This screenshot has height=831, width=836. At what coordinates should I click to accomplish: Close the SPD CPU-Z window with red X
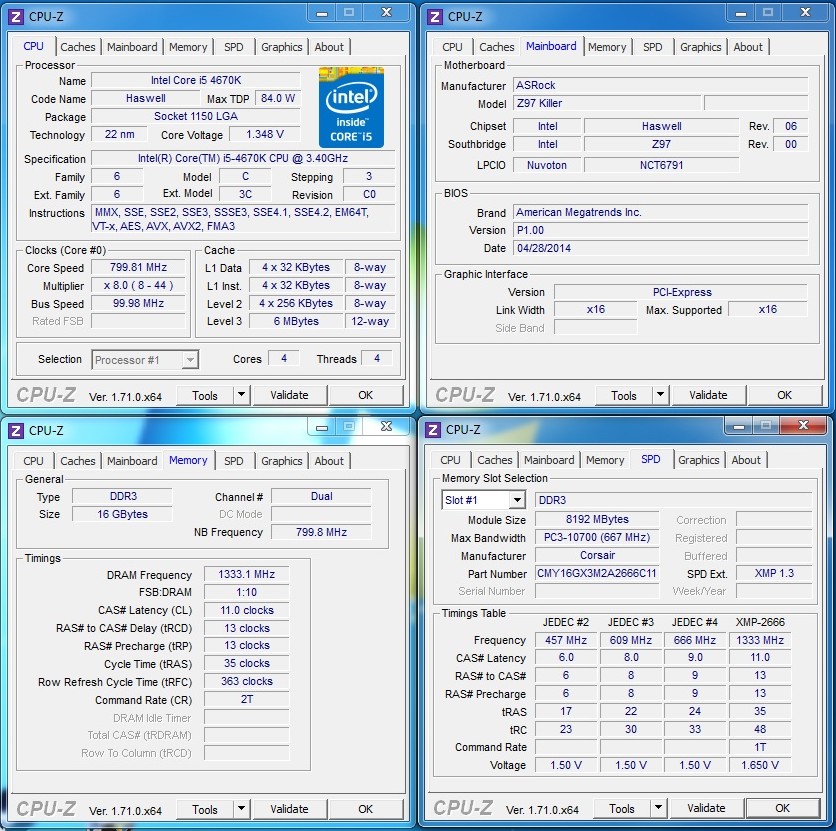click(803, 425)
